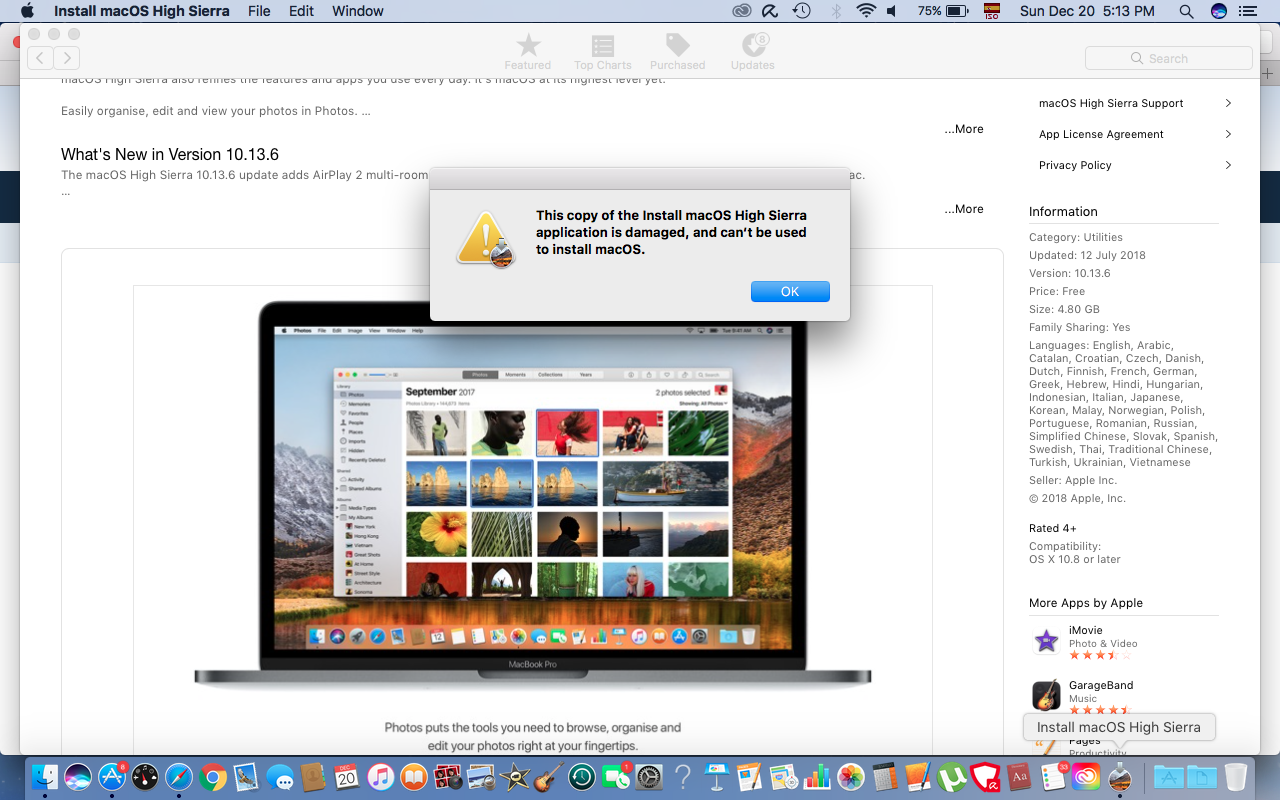
Task: Open Photo Booth from the Dock
Action: (448, 777)
